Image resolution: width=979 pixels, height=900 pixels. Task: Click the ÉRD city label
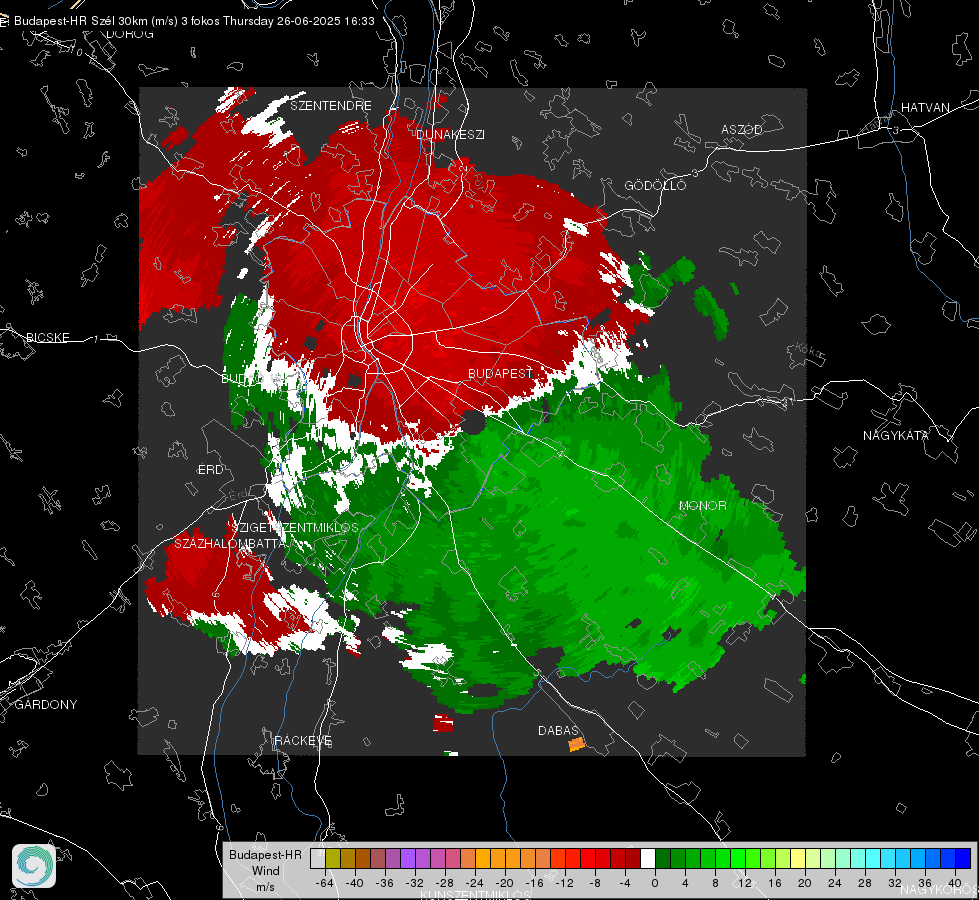[210, 470]
